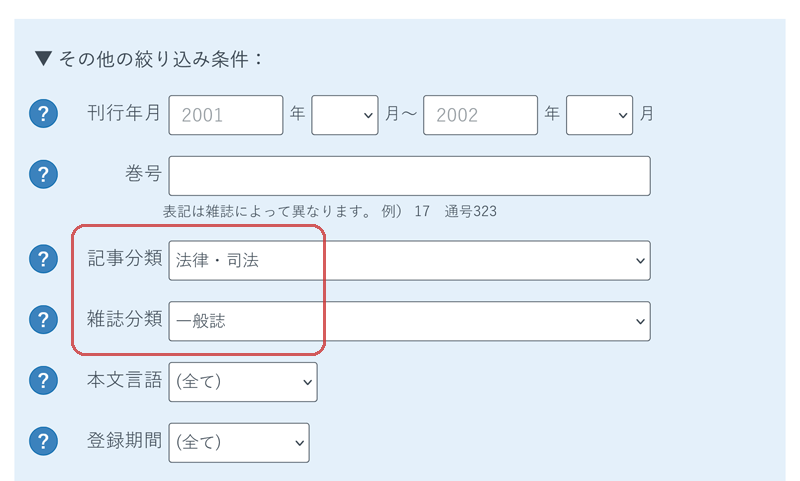Show help for 本文言語 field
This screenshot has height=481, width=800.
43,381
